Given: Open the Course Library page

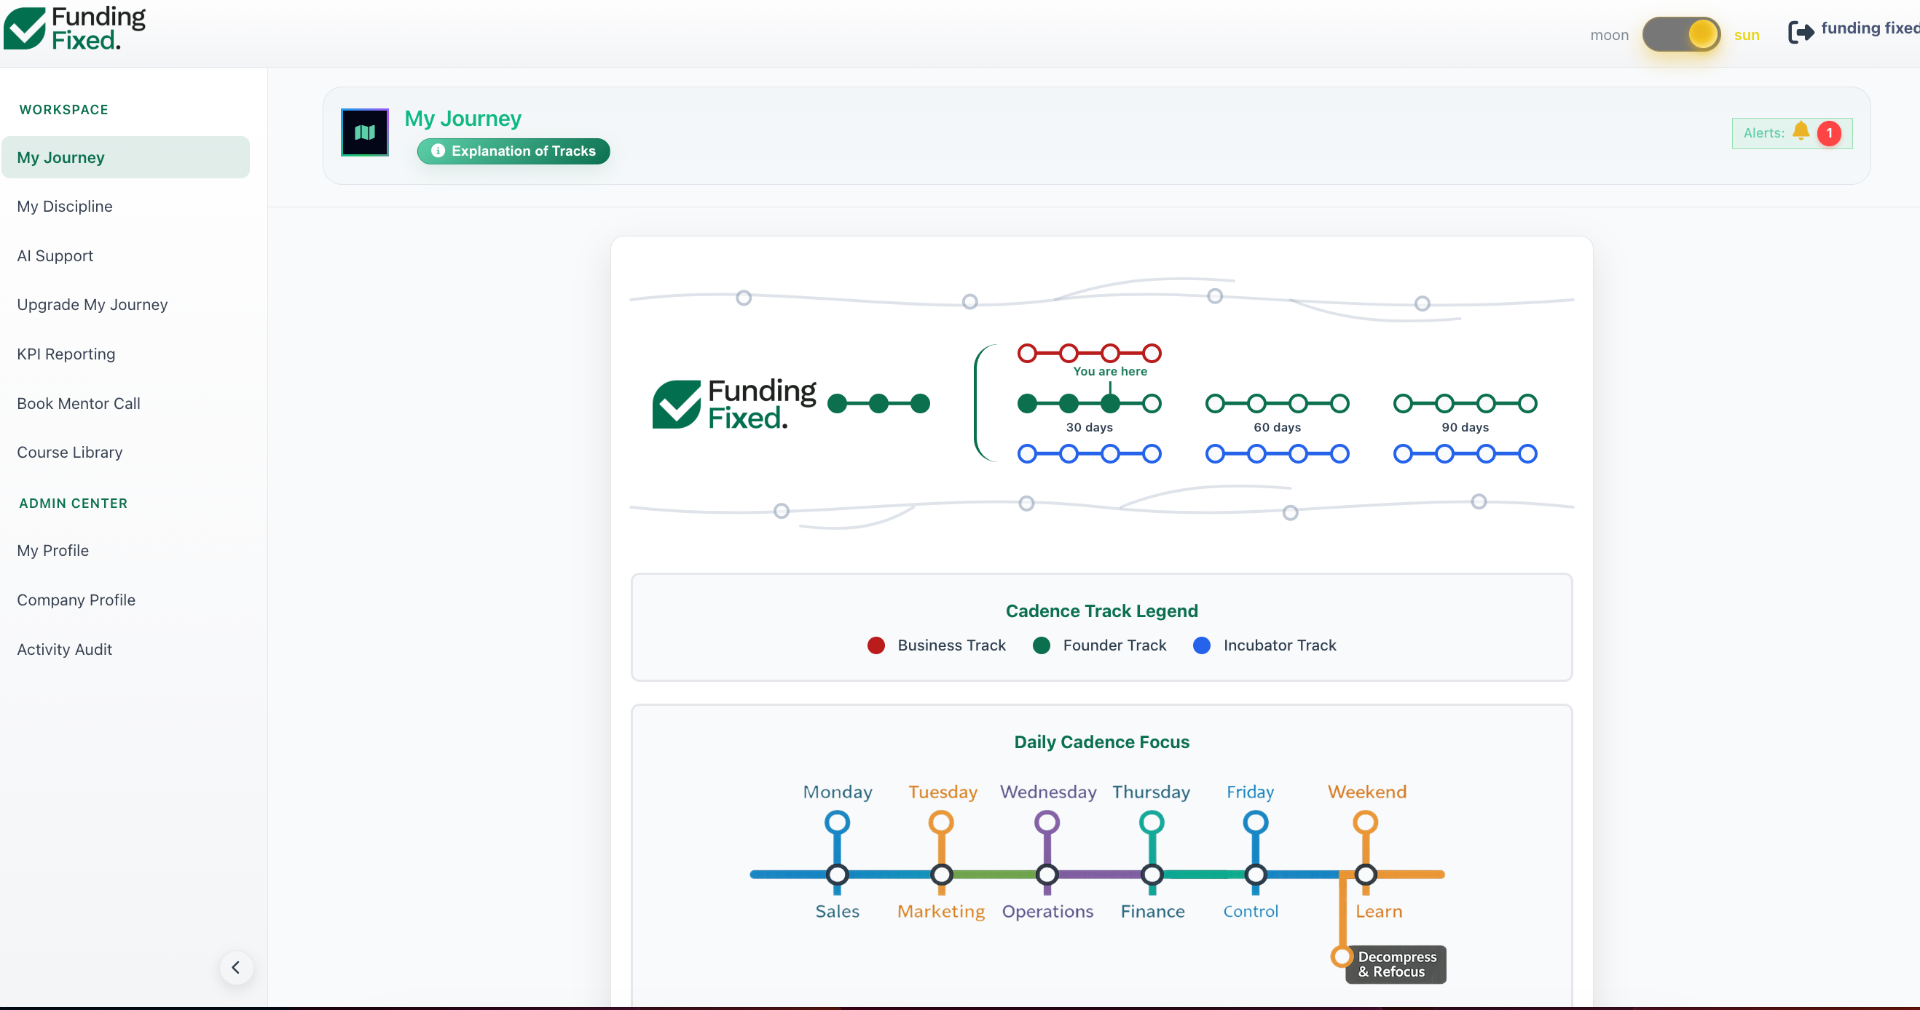Looking at the screenshot, I should point(69,452).
